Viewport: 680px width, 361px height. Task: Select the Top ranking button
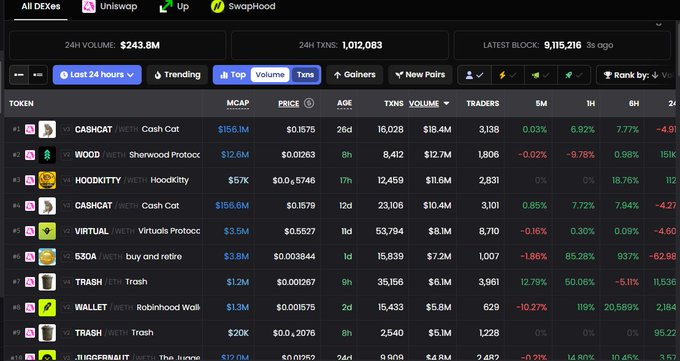coord(232,75)
